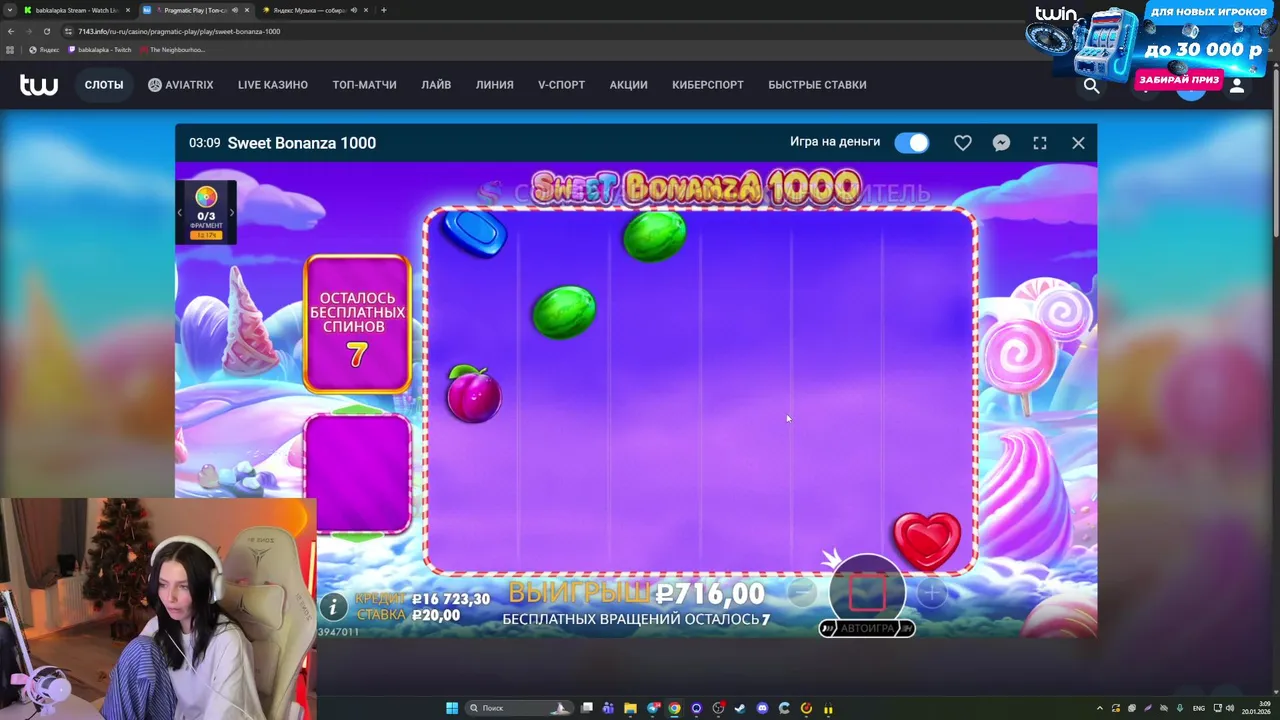Open the АВТОИГРА autoplay button
Screen dimensions: 1280x720
(867, 628)
